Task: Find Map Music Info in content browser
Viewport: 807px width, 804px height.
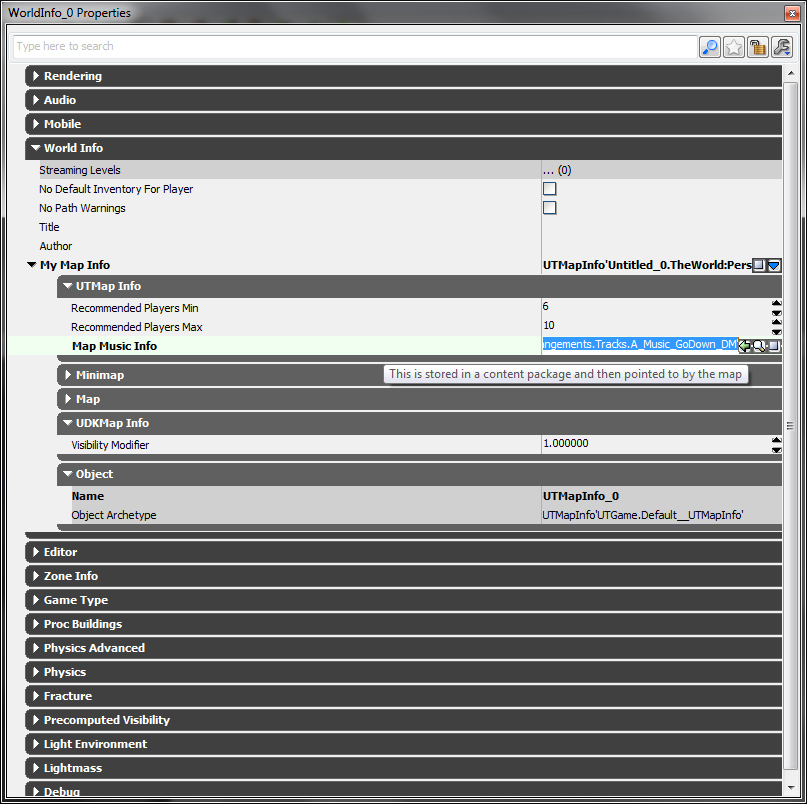Action: tap(760, 345)
